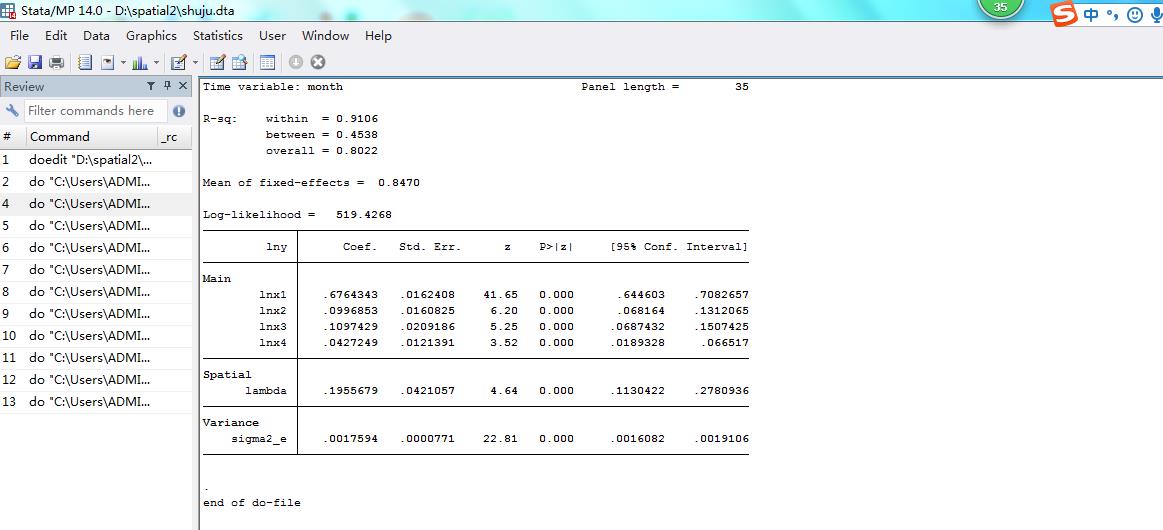Viewport: 1163px width, 530px height.
Task: Click the Filter commands here field
Action: tap(95, 111)
